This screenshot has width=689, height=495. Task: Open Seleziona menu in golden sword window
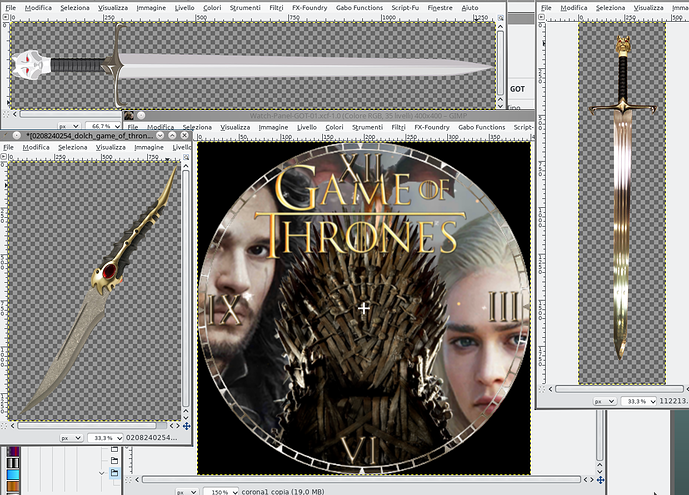(x=610, y=7)
